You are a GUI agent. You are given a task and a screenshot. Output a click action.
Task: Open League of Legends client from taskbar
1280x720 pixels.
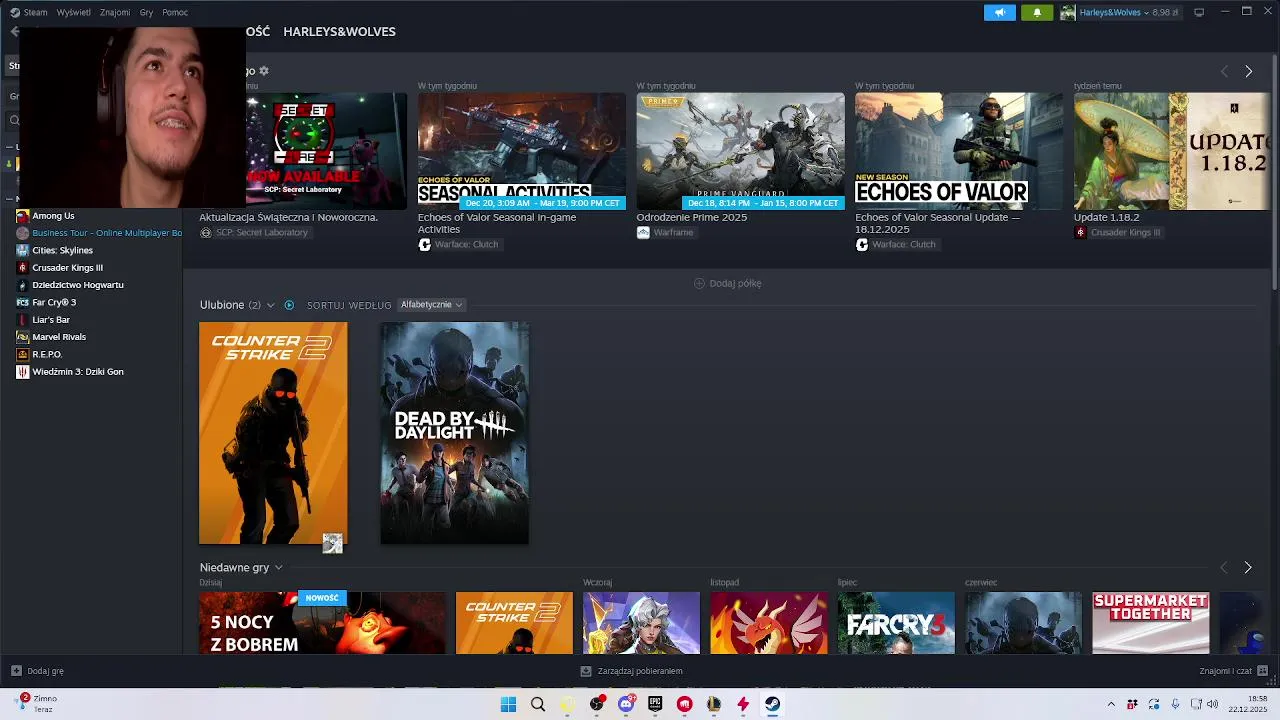pyautogui.click(x=714, y=704)
